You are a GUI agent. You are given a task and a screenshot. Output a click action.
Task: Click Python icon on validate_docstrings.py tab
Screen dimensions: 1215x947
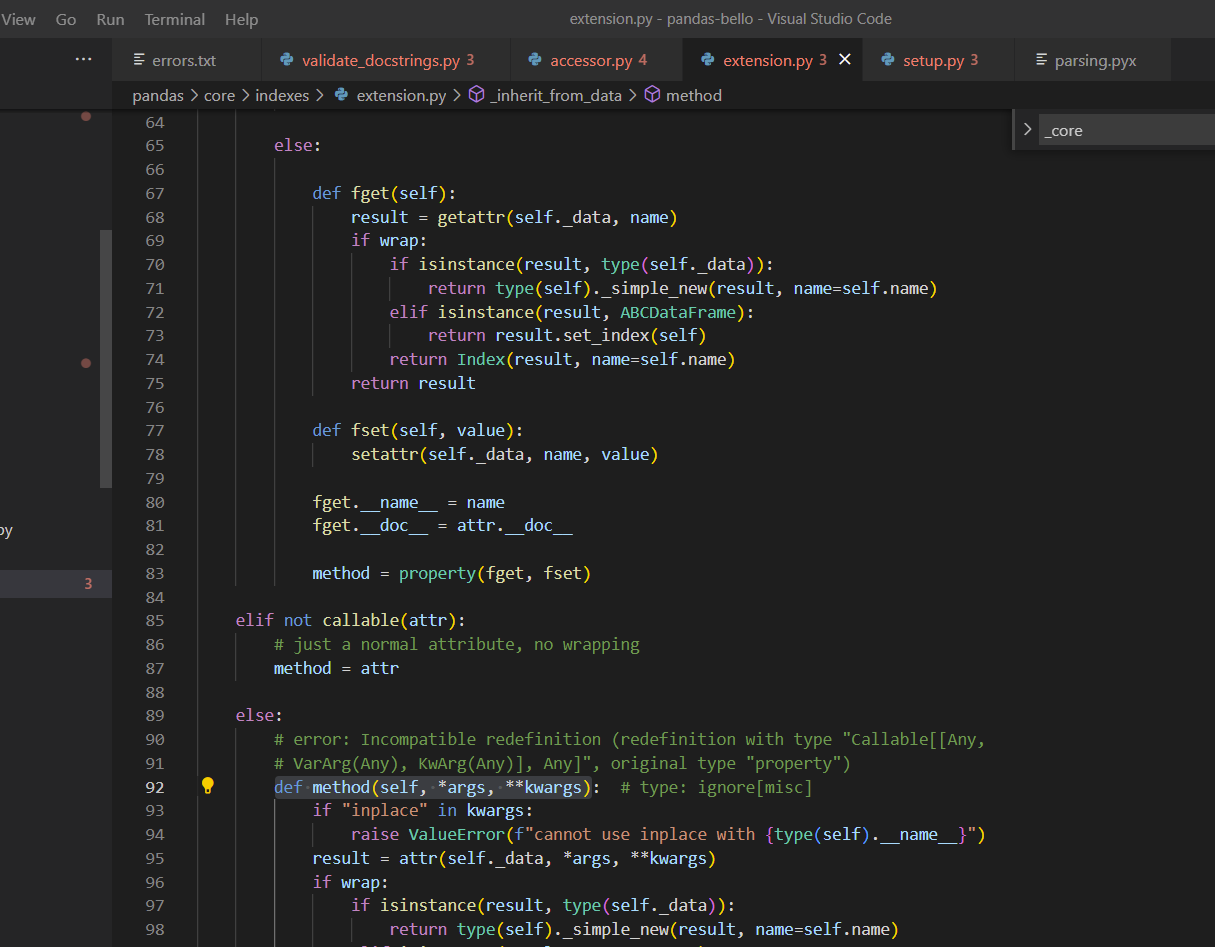(288, 60)
